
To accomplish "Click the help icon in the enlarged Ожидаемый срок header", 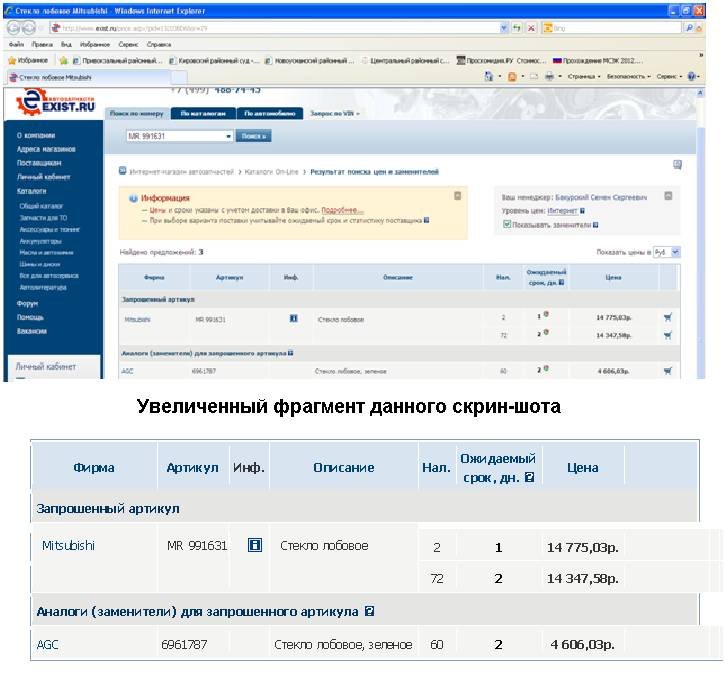I will 530,477.
